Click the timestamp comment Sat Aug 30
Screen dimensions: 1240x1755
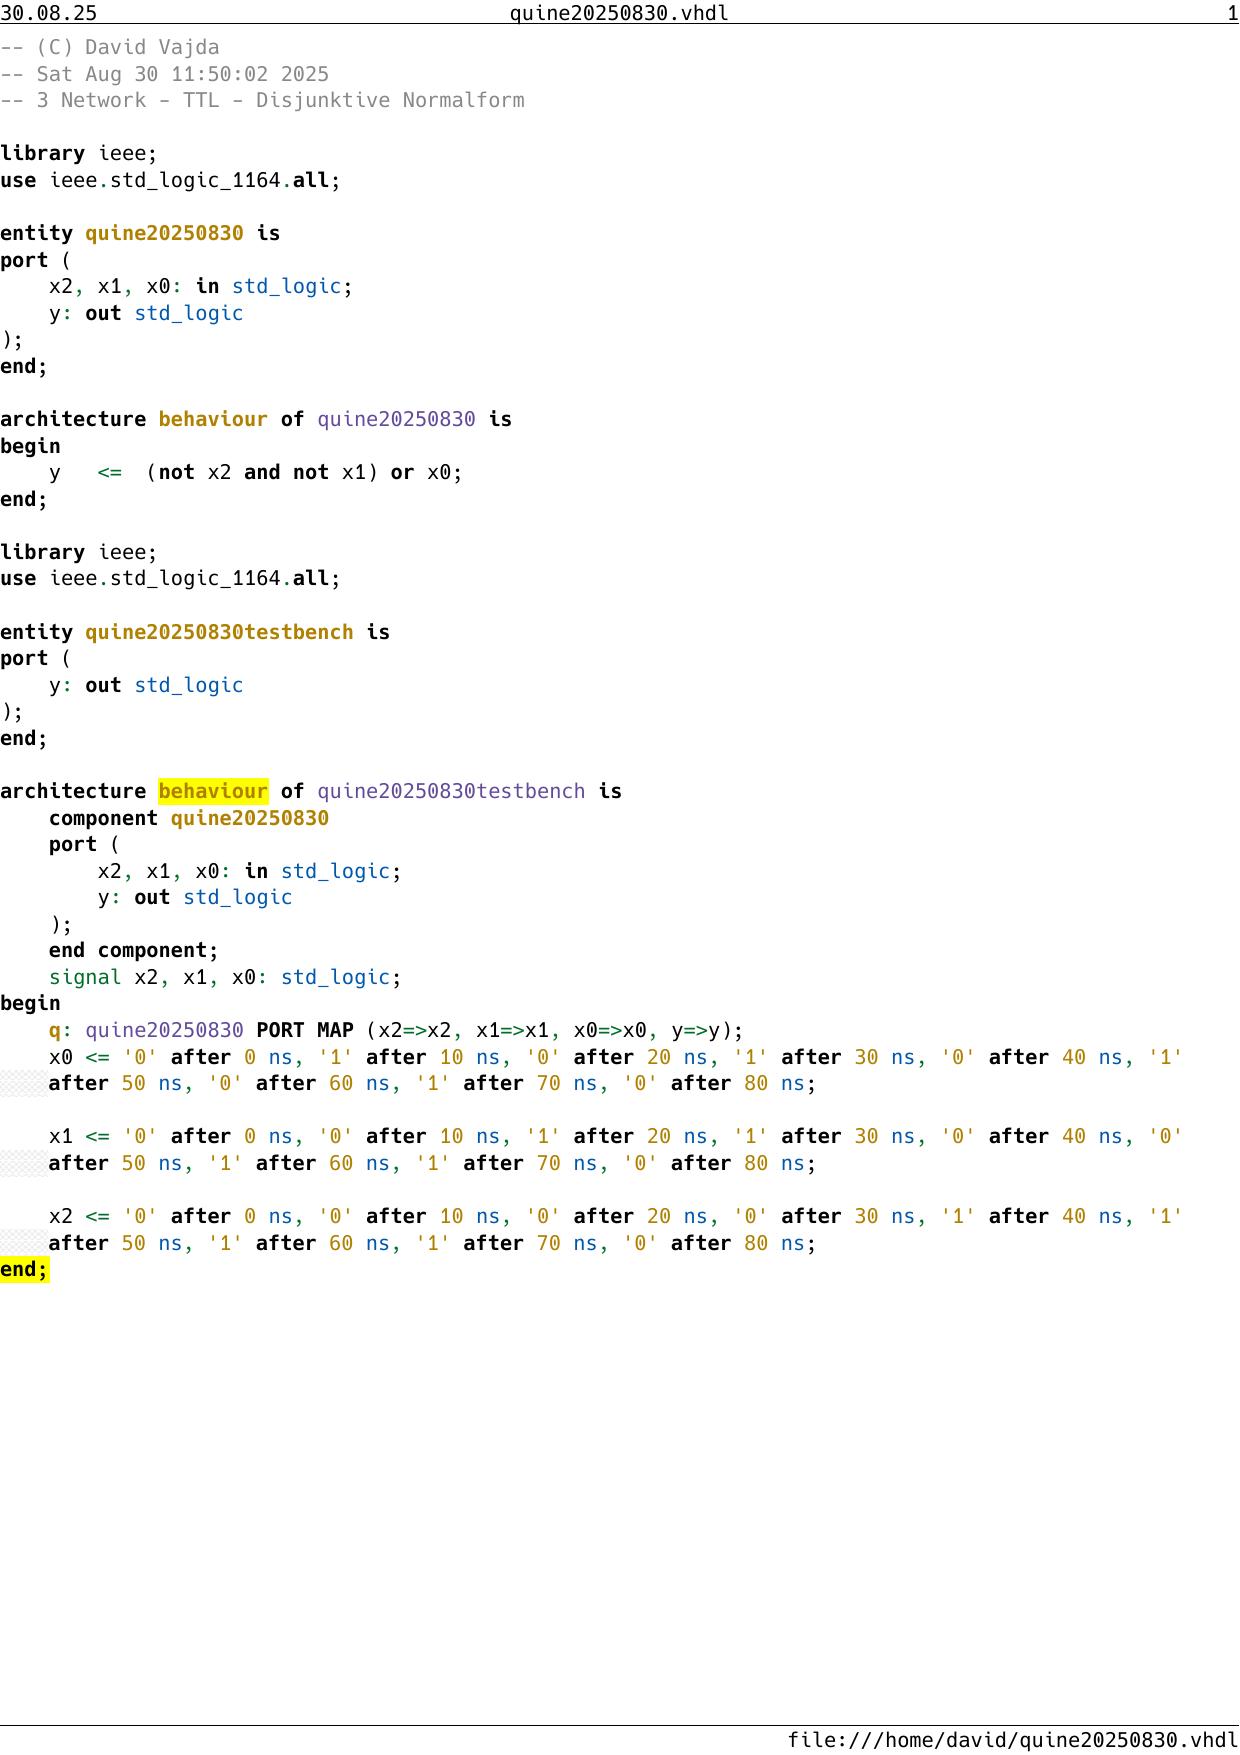165,74
